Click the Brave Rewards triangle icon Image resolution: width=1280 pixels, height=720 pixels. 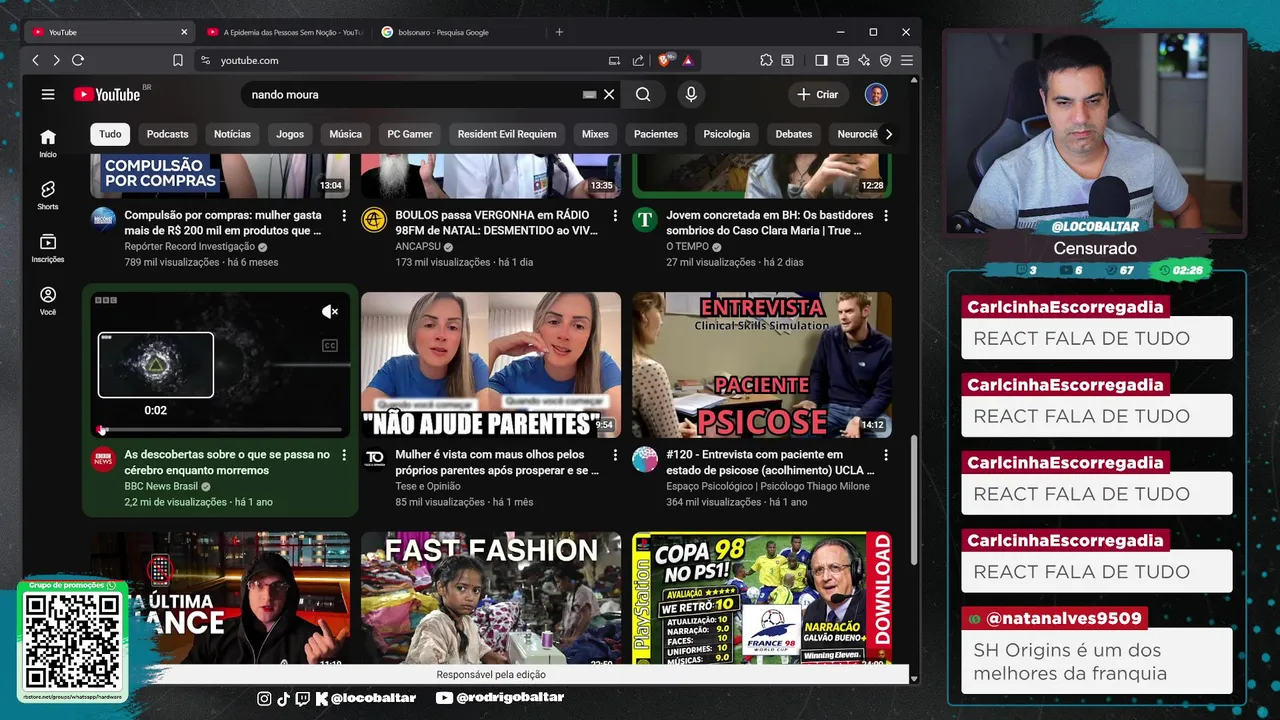point(688,60)
